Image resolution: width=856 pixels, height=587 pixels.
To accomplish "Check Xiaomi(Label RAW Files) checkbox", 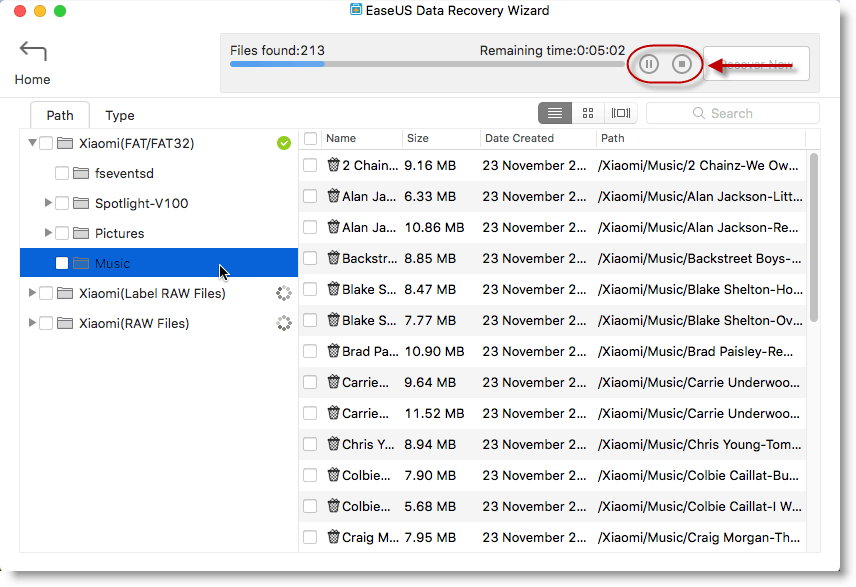I will (x=46, y=293).
